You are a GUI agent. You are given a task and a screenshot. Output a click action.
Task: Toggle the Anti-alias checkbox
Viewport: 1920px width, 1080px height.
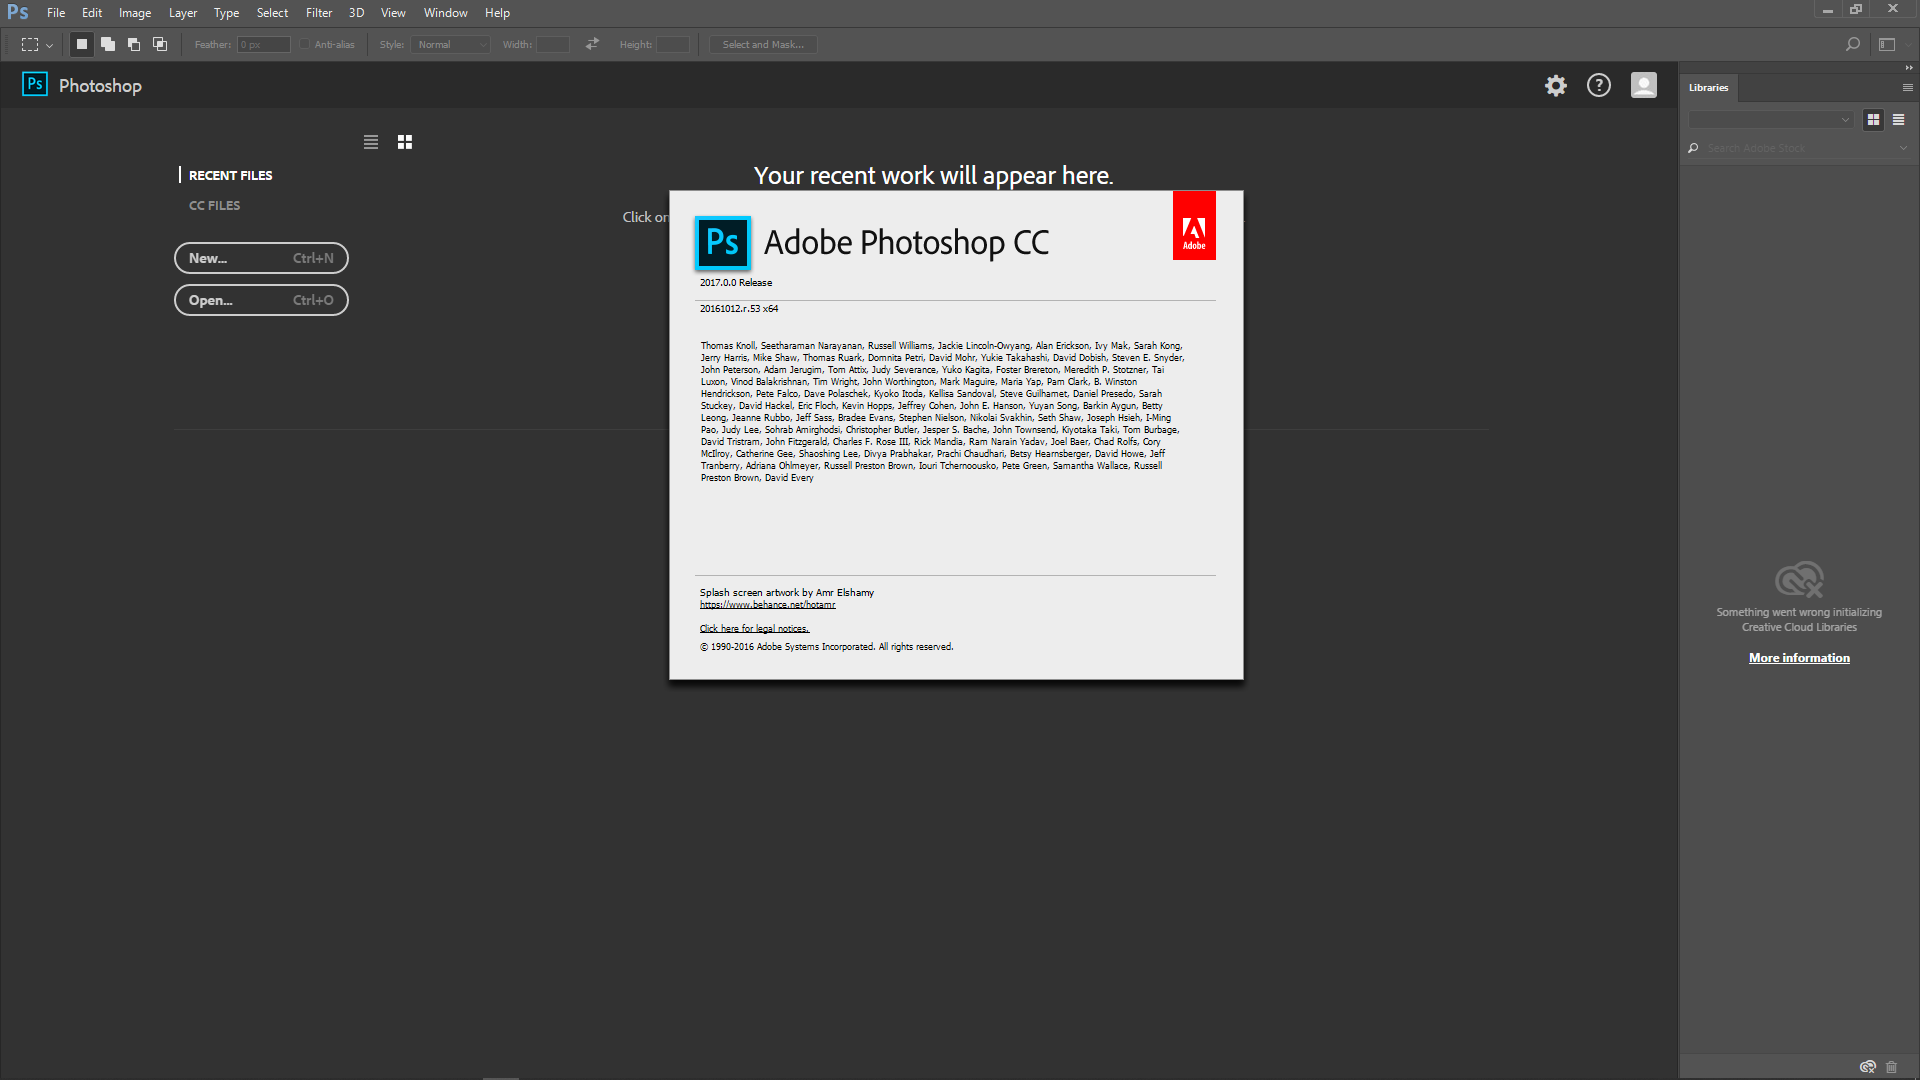(305, 45)
